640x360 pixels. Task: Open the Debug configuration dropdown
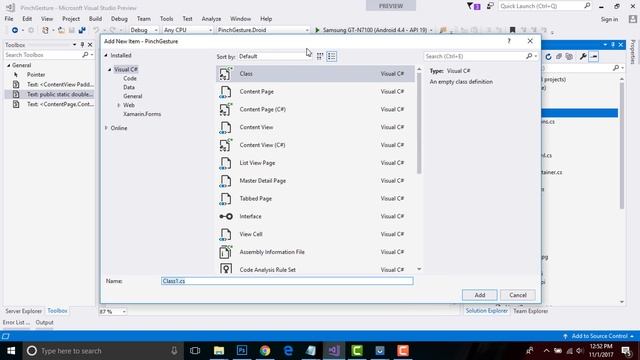(144, 30)
